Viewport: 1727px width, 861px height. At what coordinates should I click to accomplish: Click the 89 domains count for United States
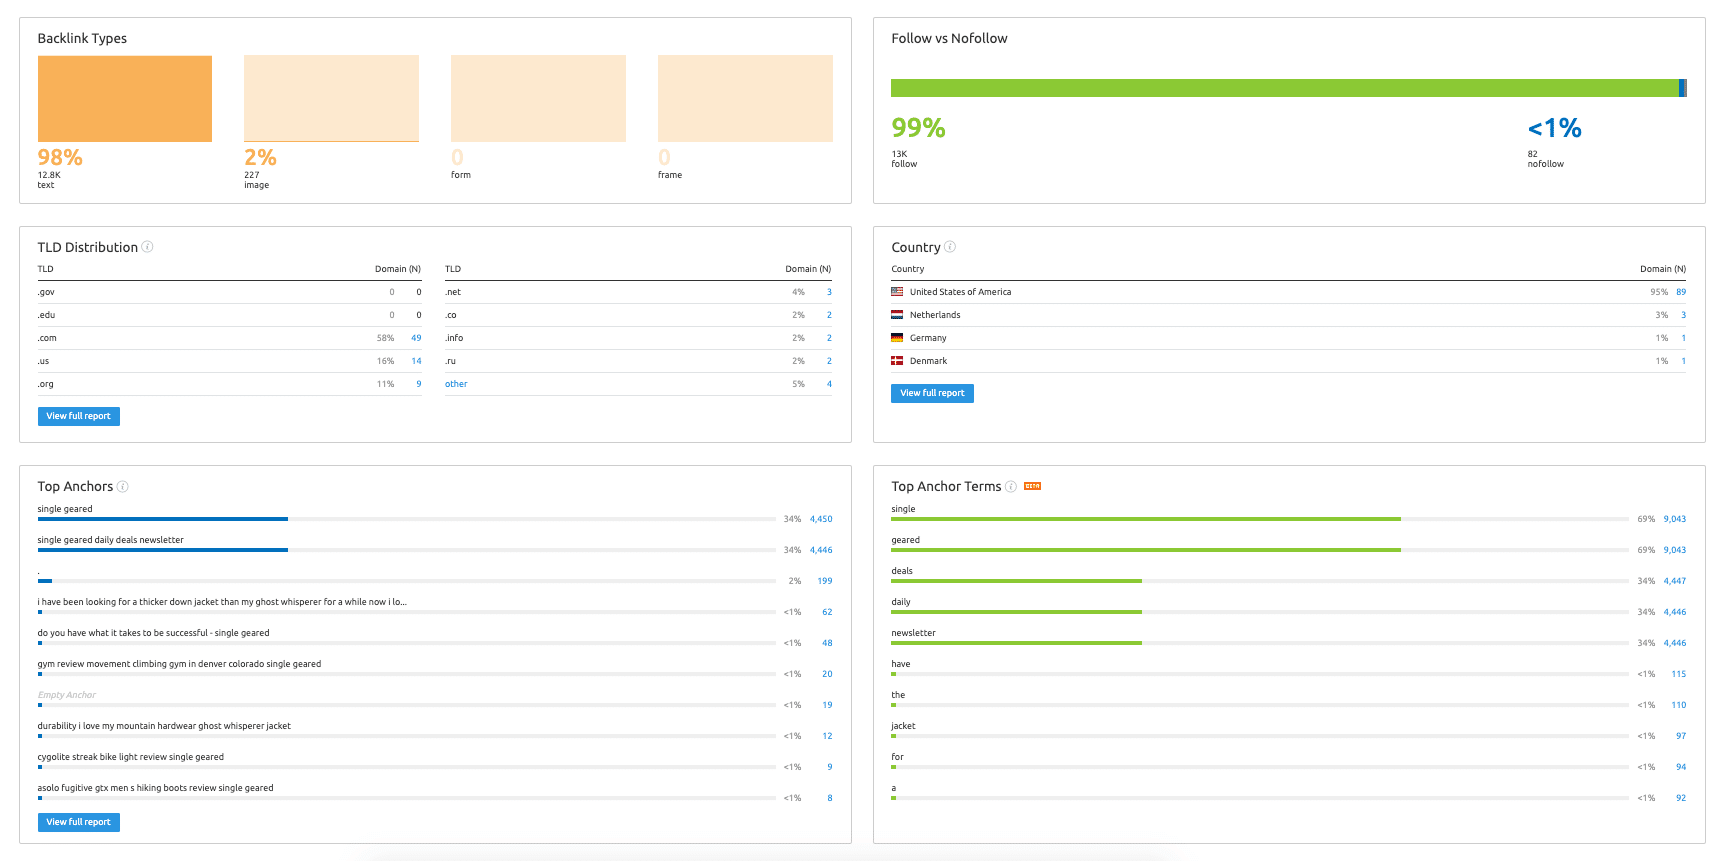coord(1681,292)
